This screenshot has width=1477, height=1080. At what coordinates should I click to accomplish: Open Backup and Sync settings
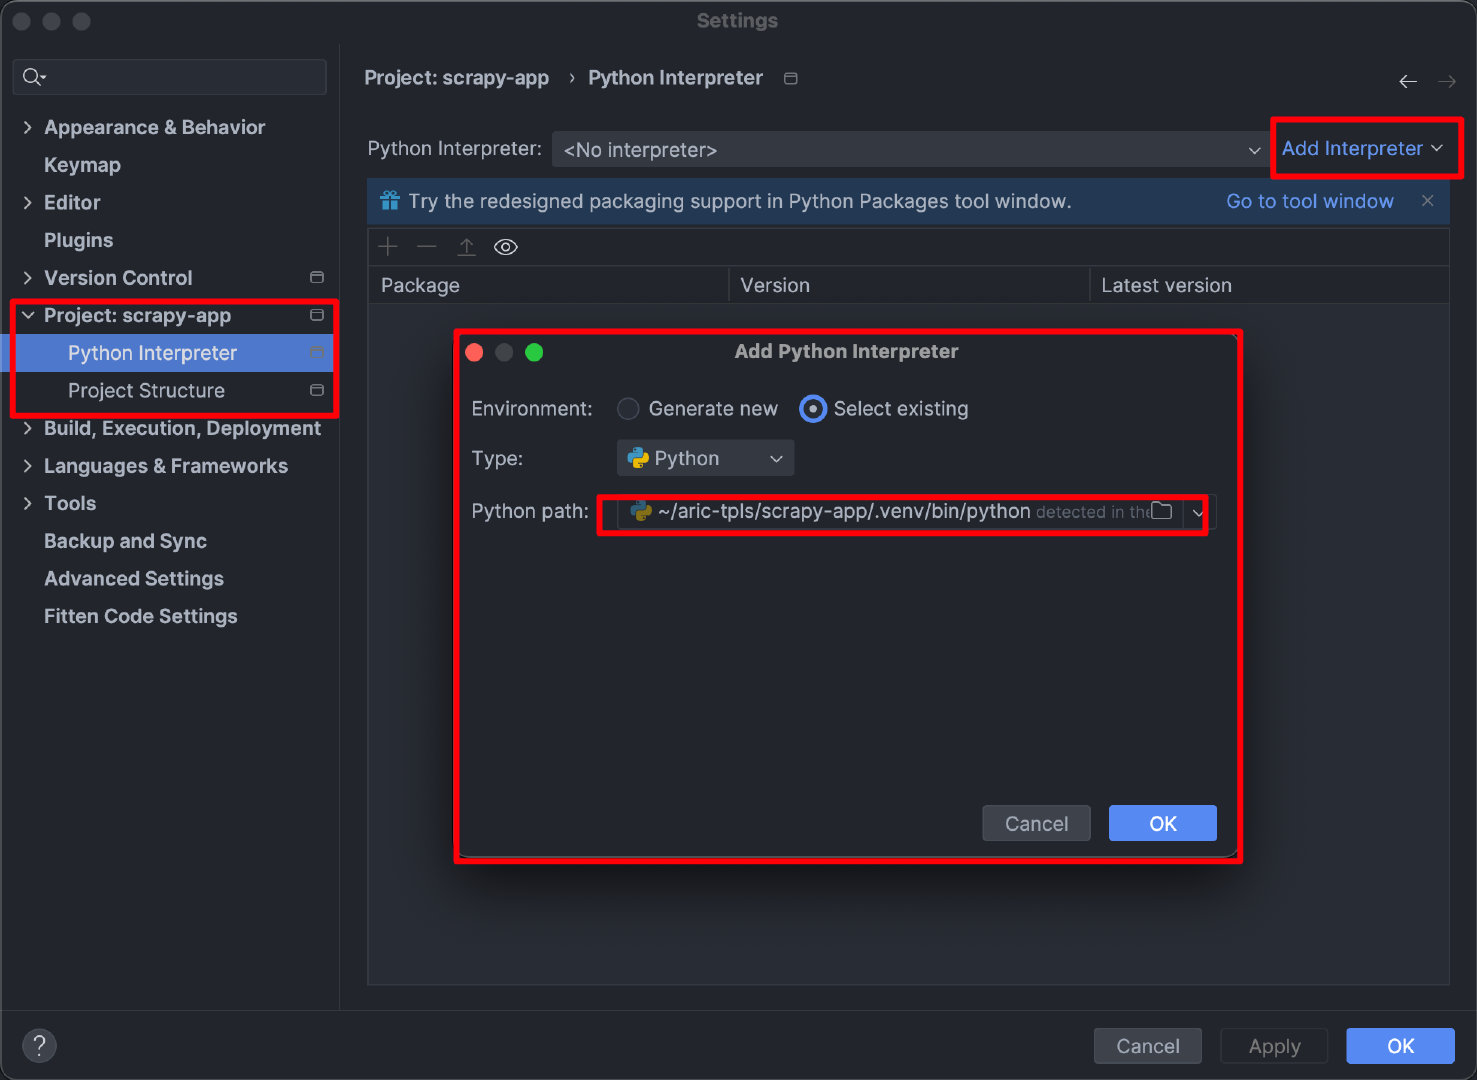[125, 541]
